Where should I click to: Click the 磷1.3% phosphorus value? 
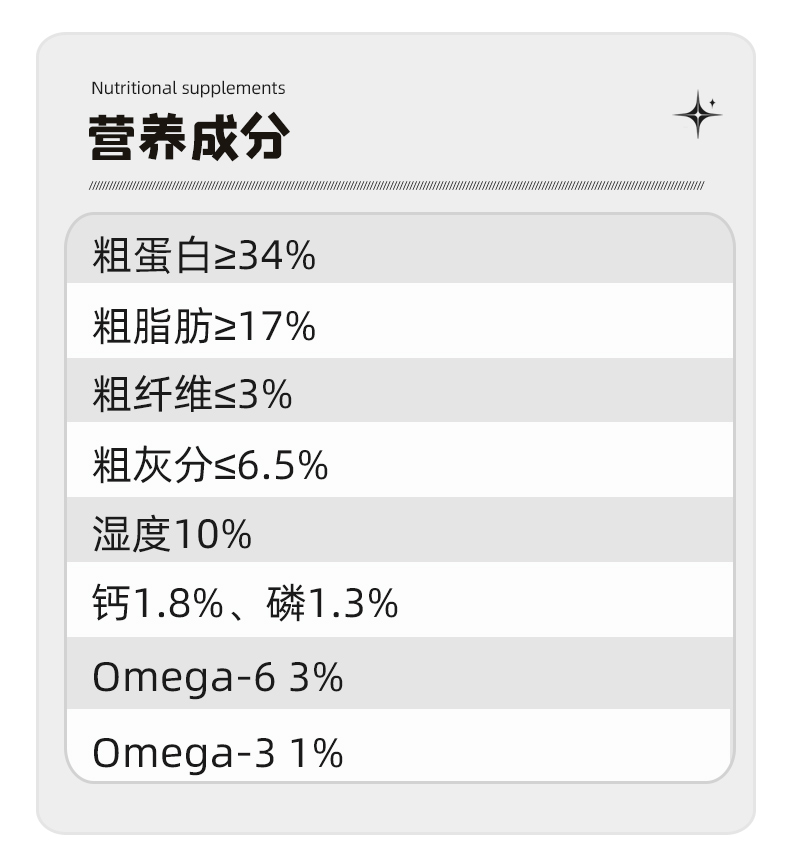332,602
